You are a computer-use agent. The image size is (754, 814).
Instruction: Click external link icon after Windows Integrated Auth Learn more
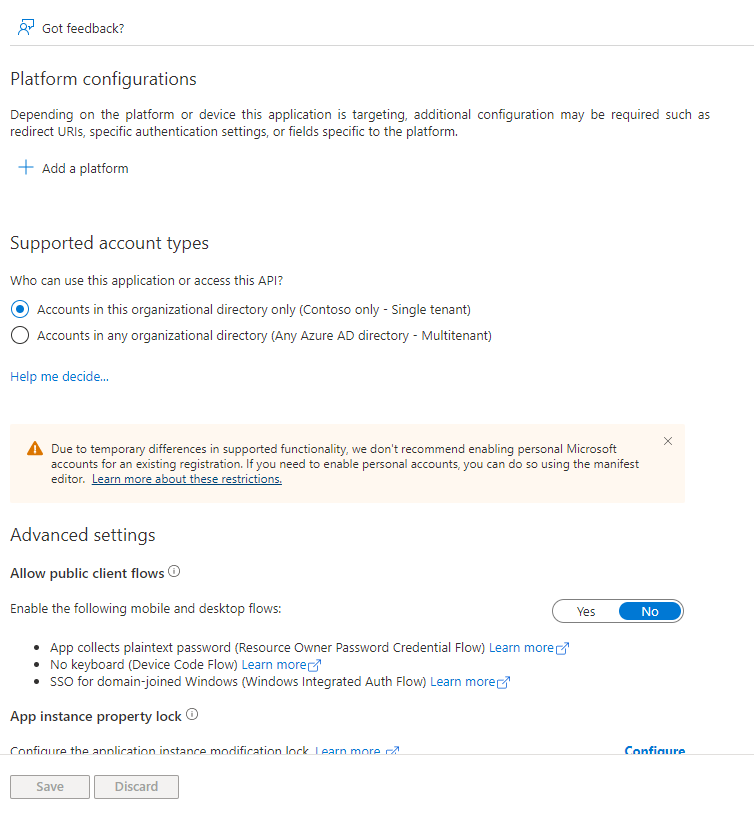[504, 682]
